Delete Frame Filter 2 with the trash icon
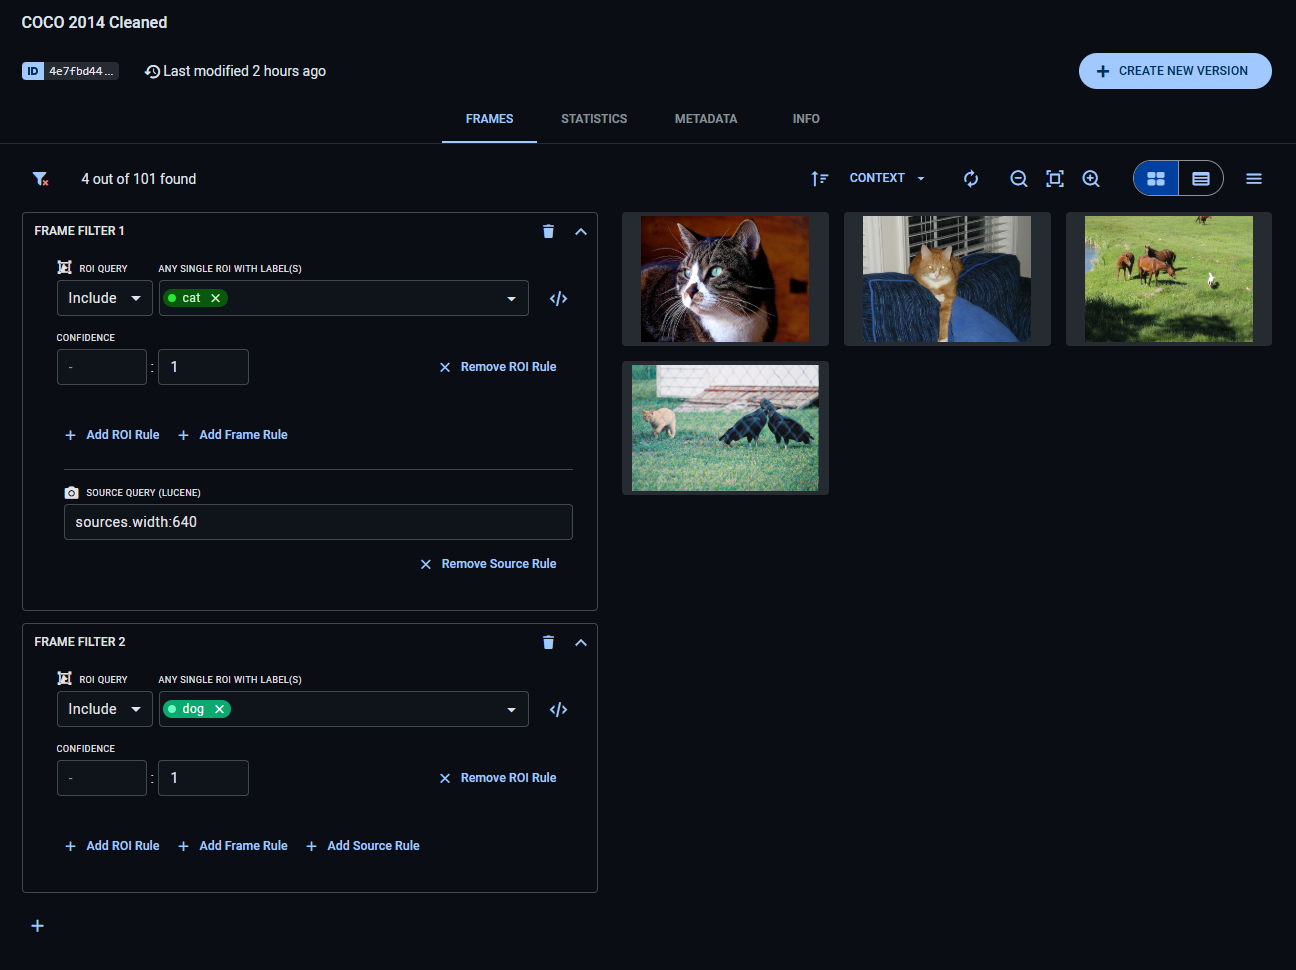Viewport: 1296px width, 970px height. [x=548, y=642]
